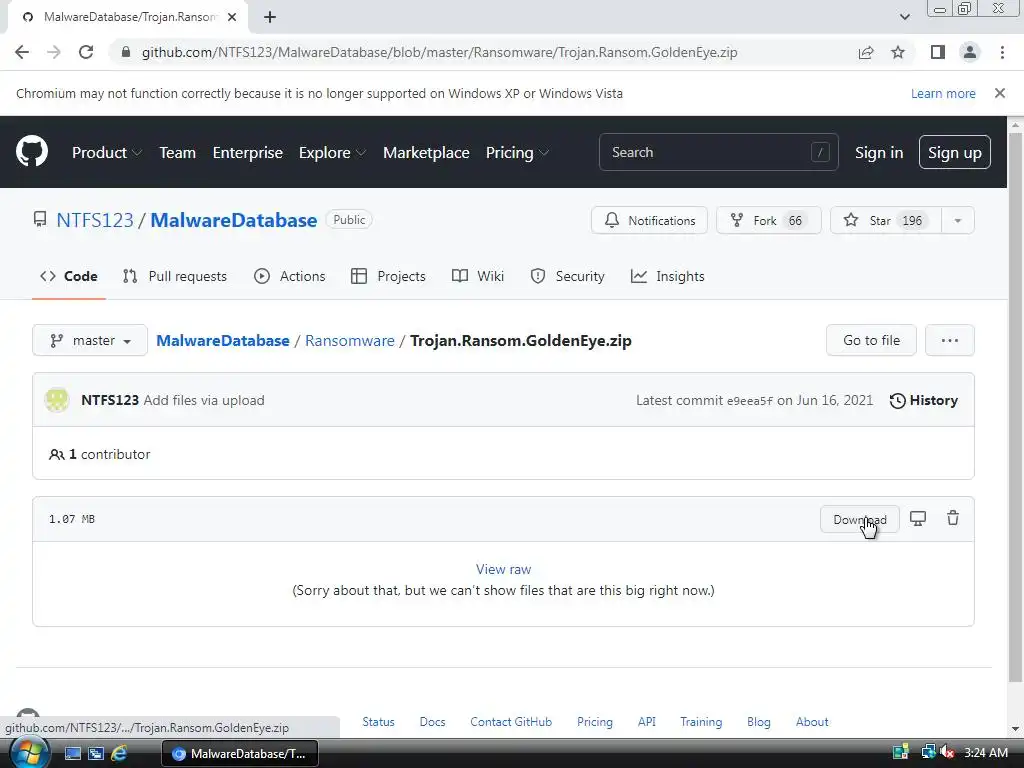This screenshot has height=768, width=1024.
Task: Click the NTFS123 commit avatar
Action: pyautogui.click(x=57, y=400)
